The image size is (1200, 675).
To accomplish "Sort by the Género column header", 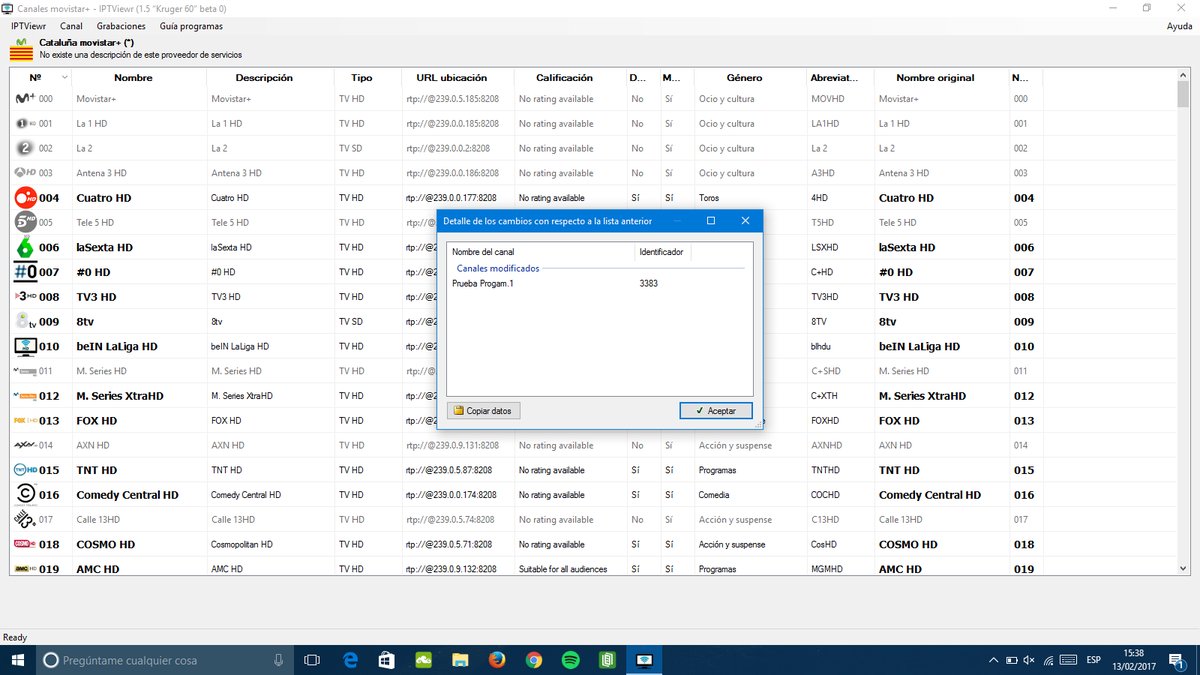I will (x=744, y=77).
